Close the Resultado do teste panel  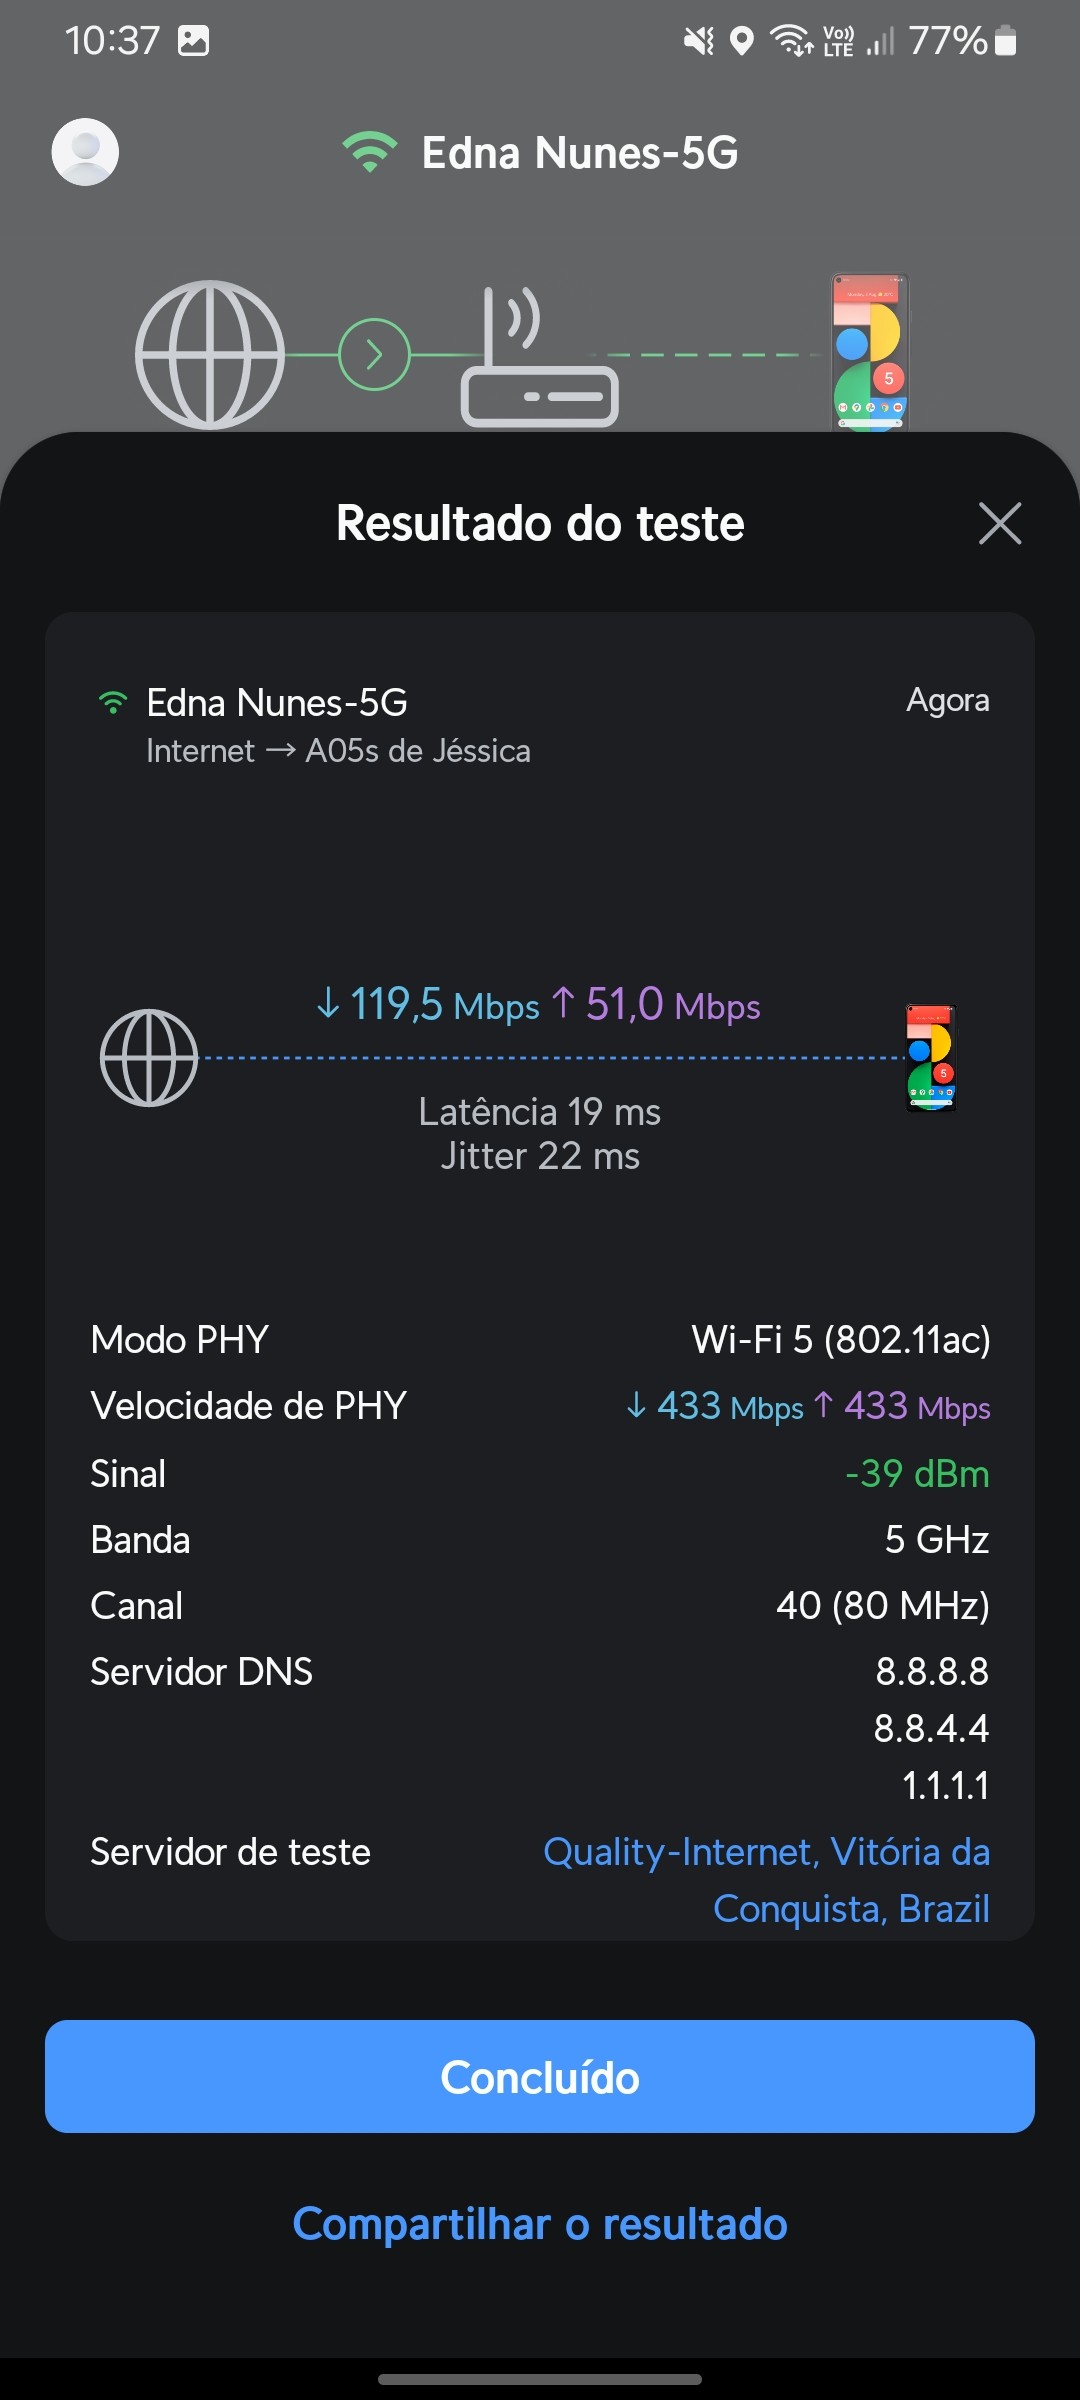(x=999, y=523)
